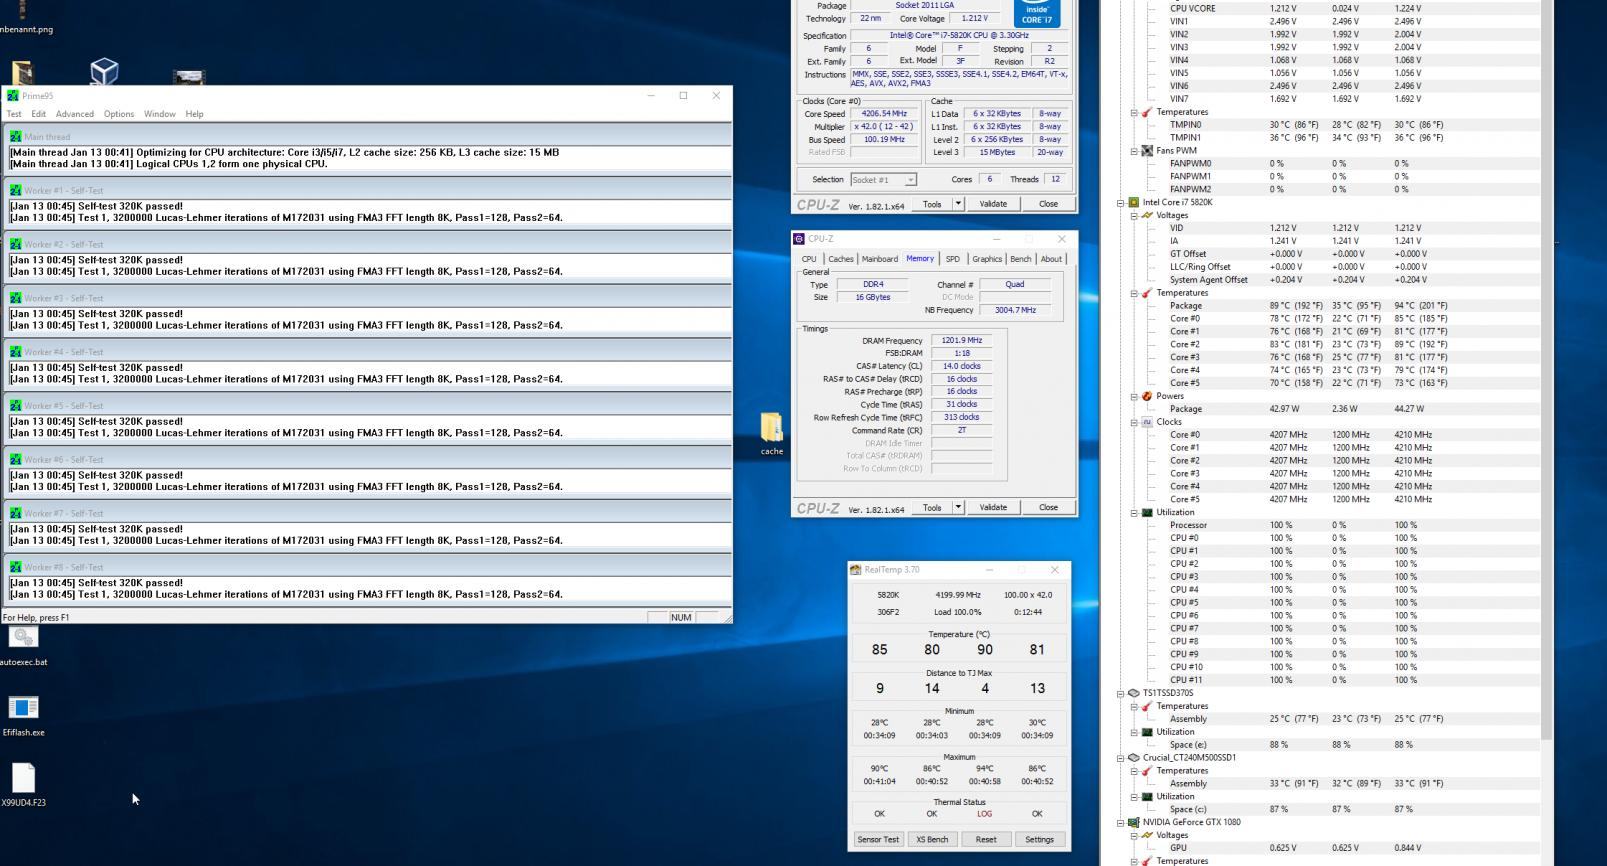Switch to the About tab in CPU-Z

[x=1051, y=259]
